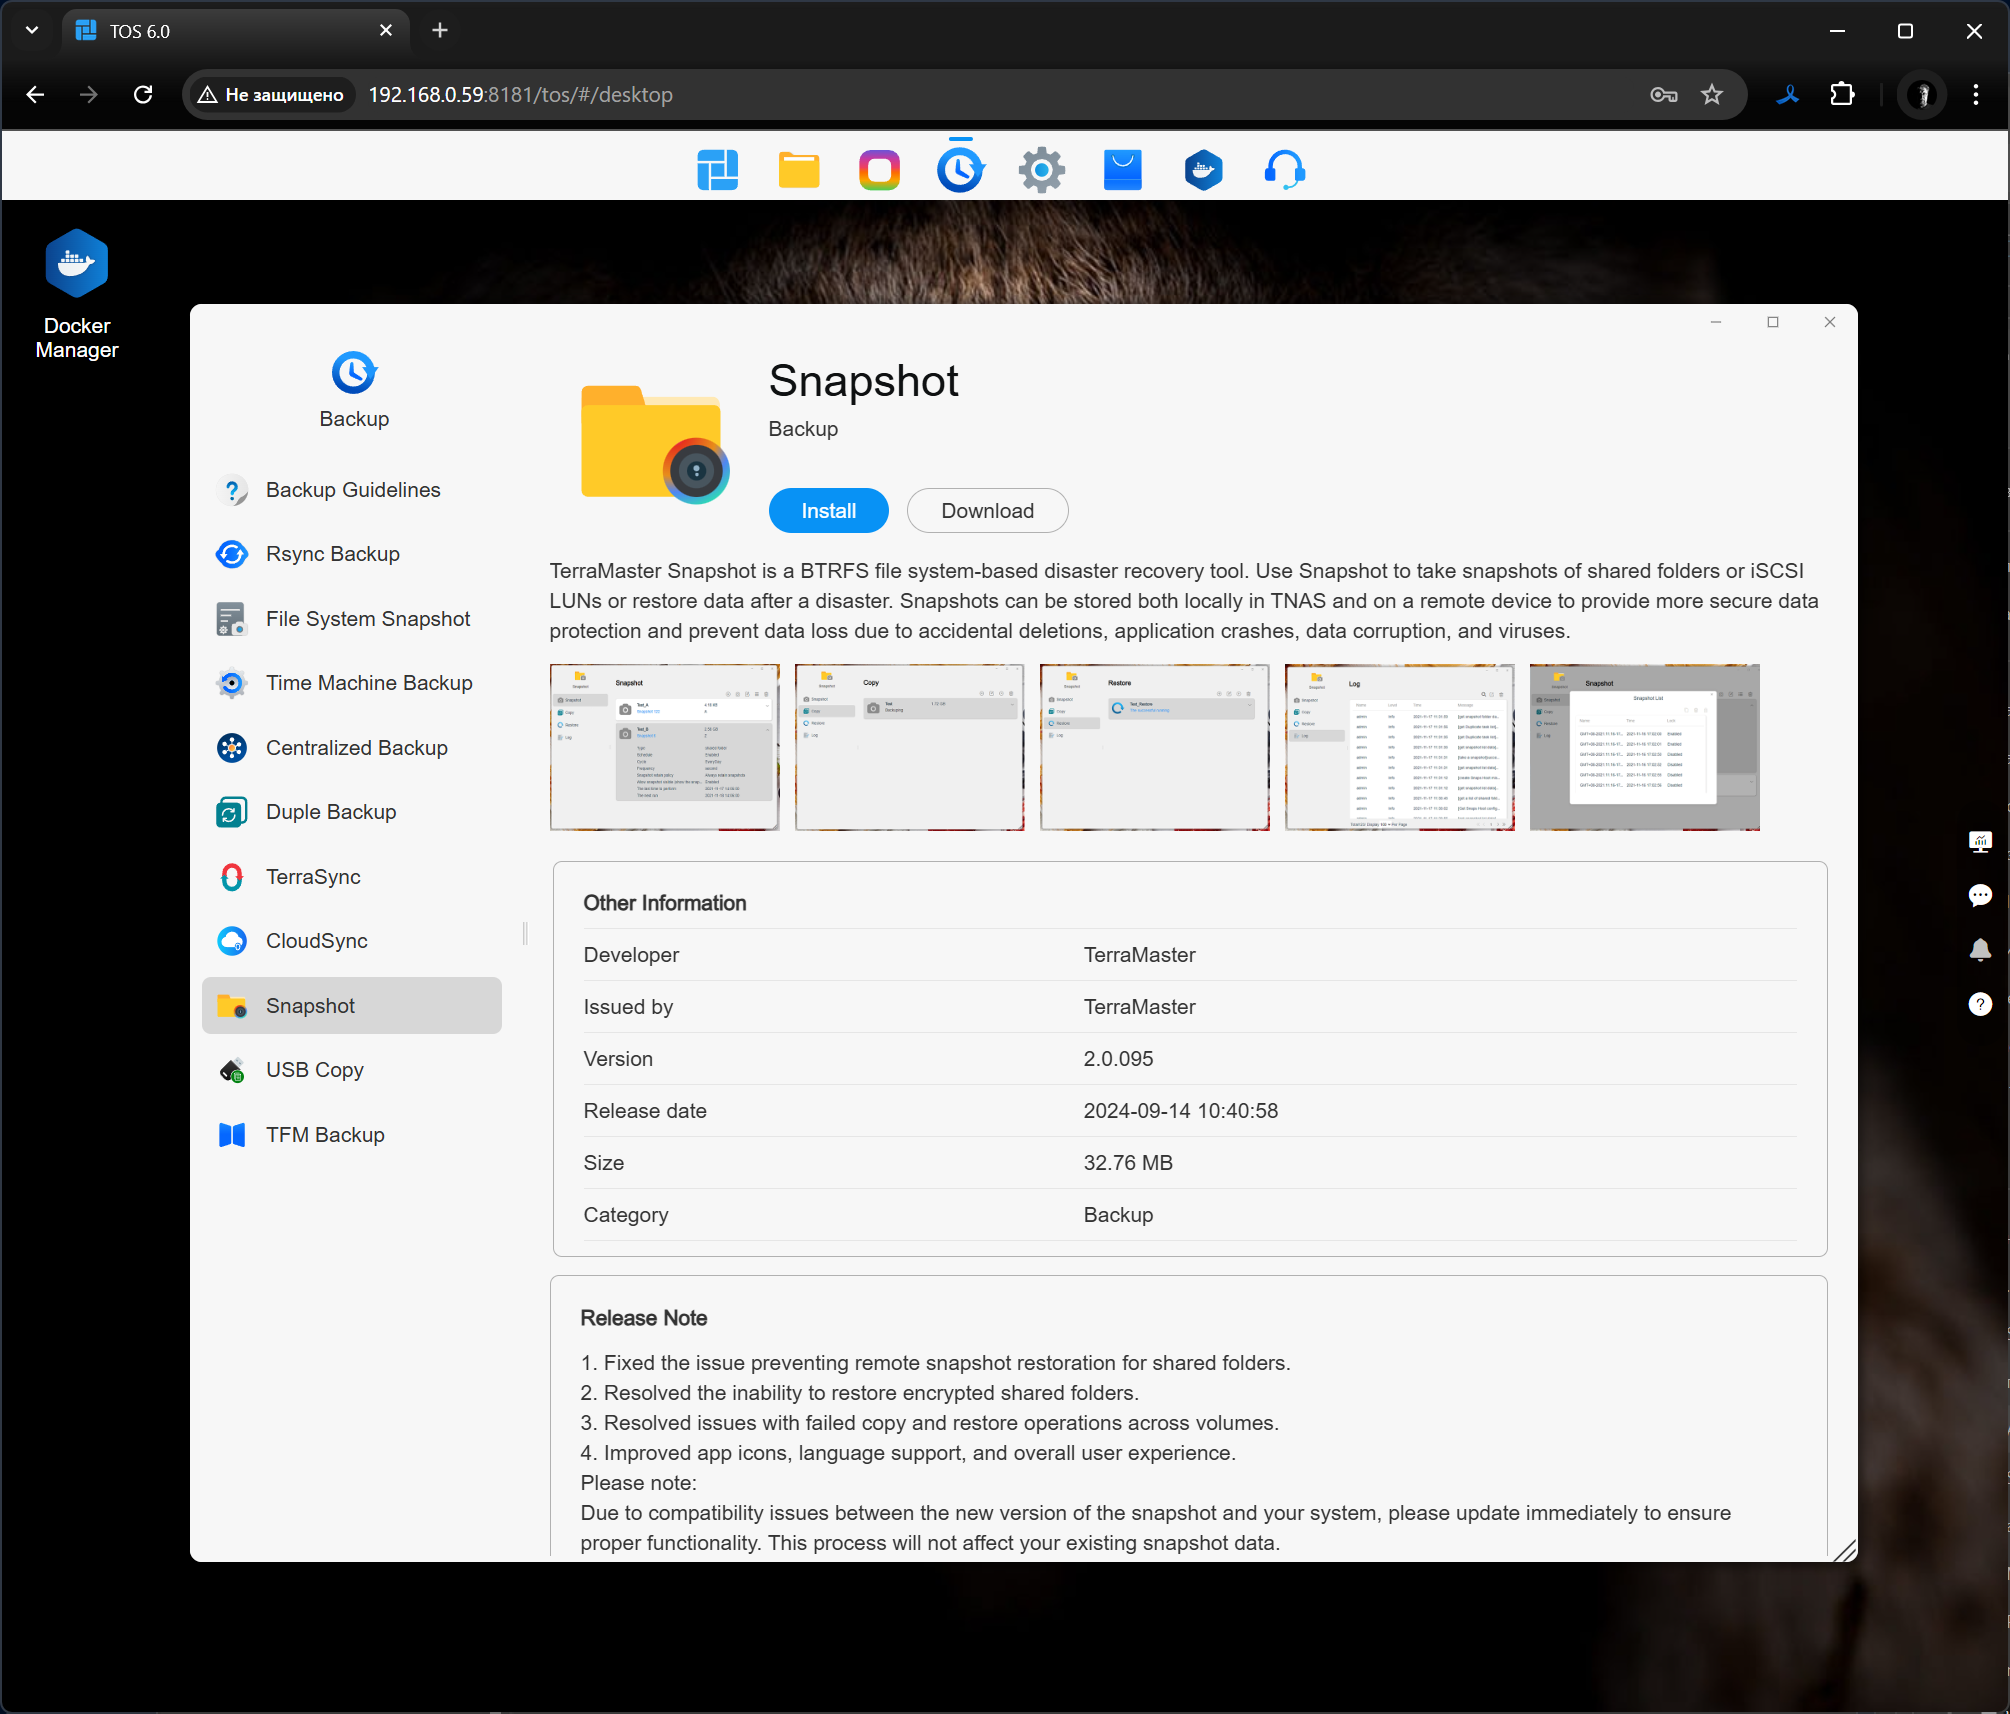Download the Snapshot package

click(987, 511)
